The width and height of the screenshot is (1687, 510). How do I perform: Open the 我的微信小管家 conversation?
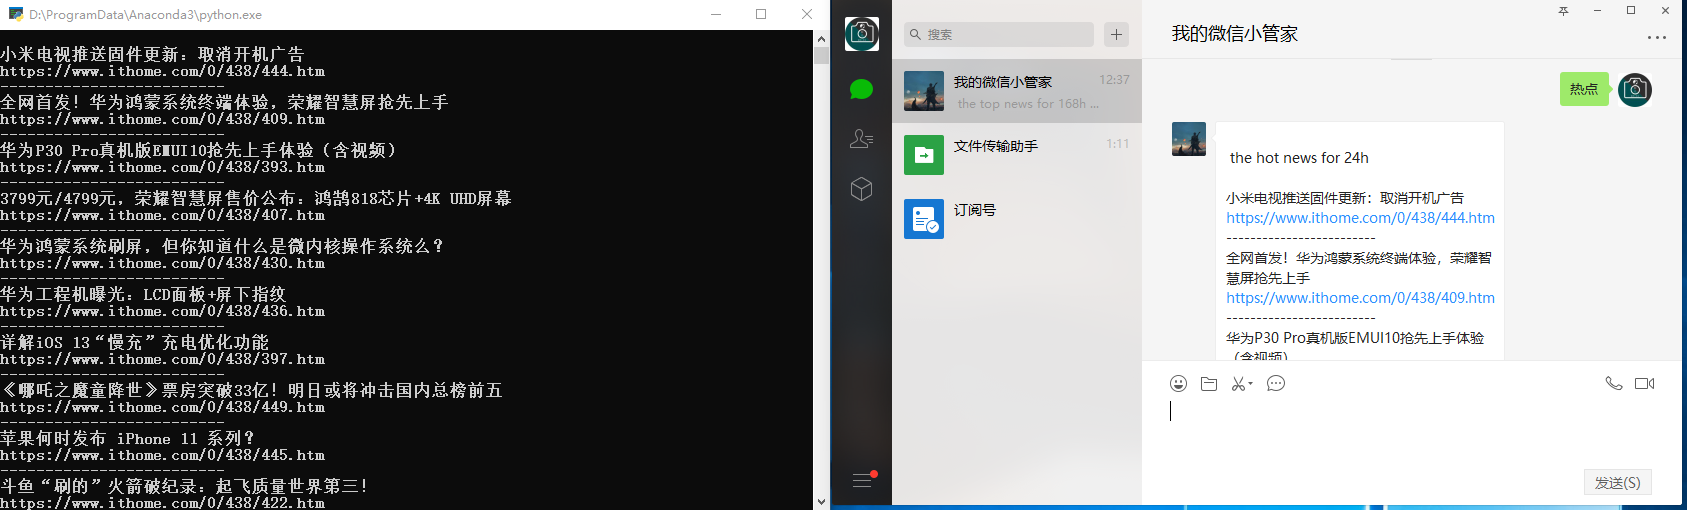click(x=1017, y=91)
